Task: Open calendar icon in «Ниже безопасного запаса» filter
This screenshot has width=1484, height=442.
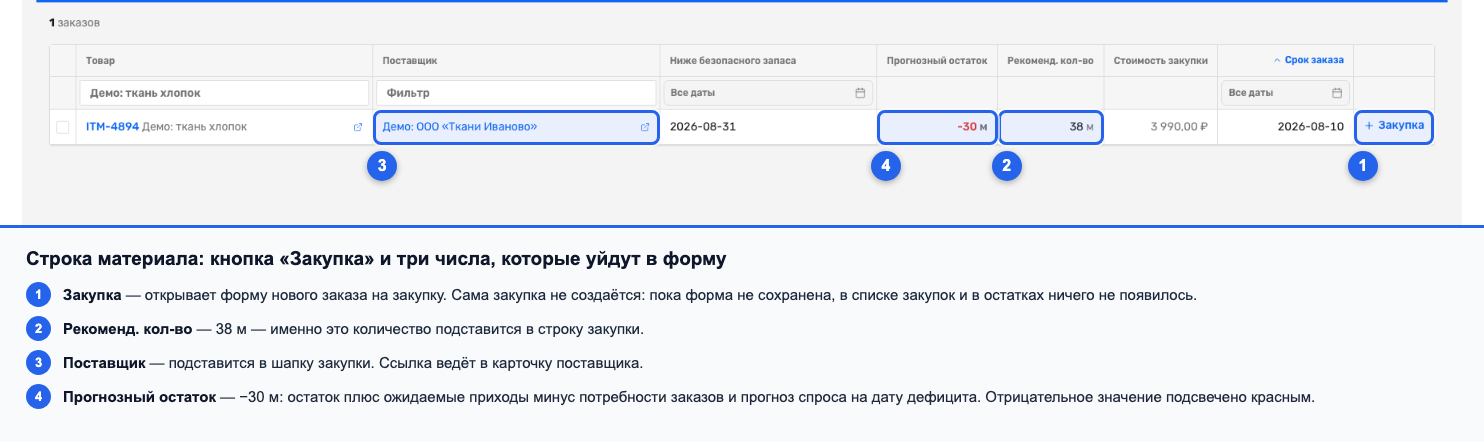Action: click(x=860, y=93)
